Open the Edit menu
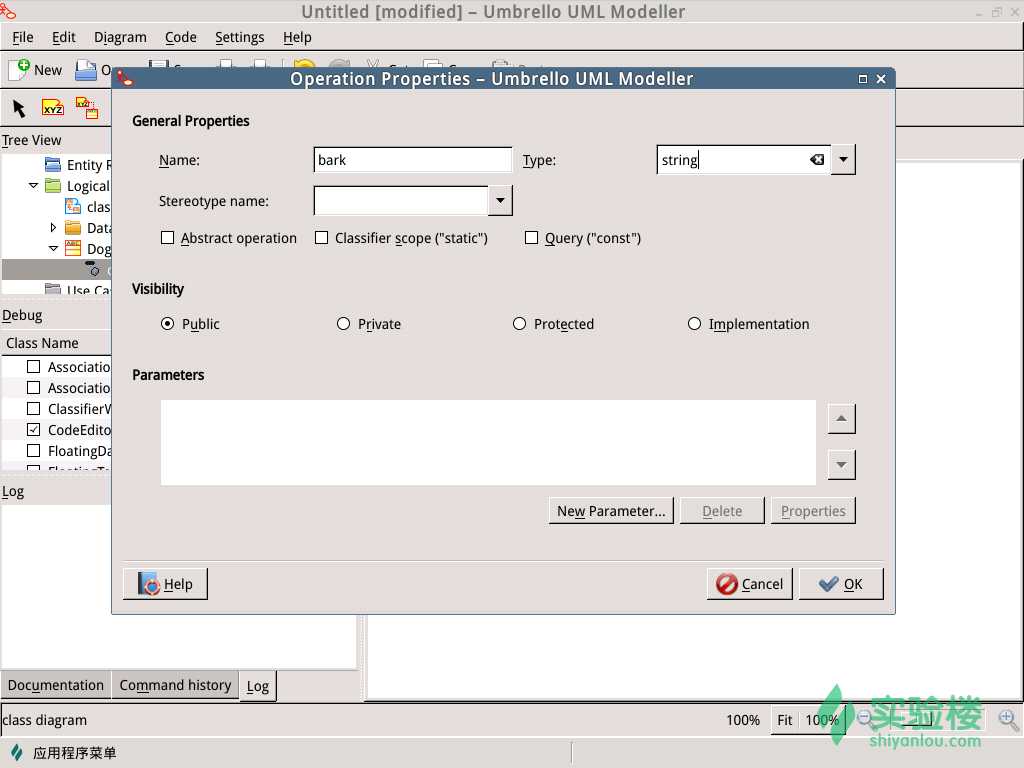Screen dimensions: 1024x768 (x=63, y=37)
